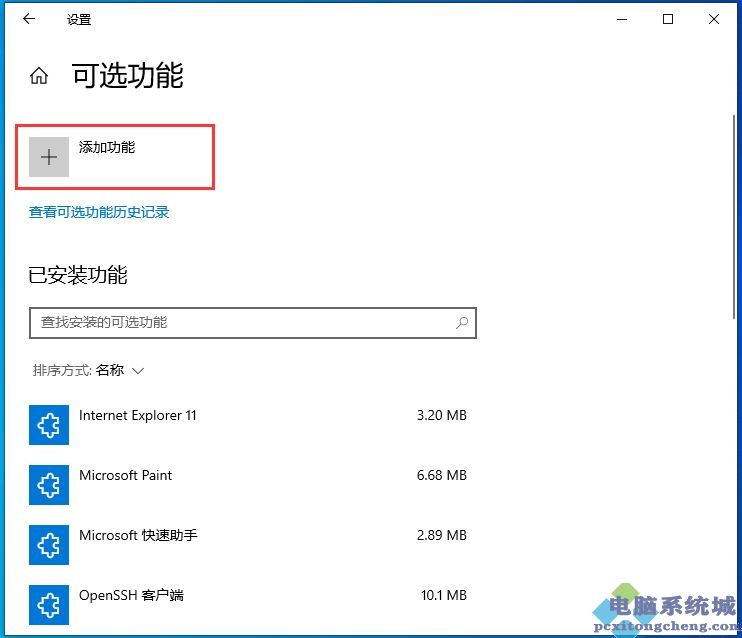The image size is (742, 638).
Task: Click the 2.89 MB size value
Action: pos(442,535)
